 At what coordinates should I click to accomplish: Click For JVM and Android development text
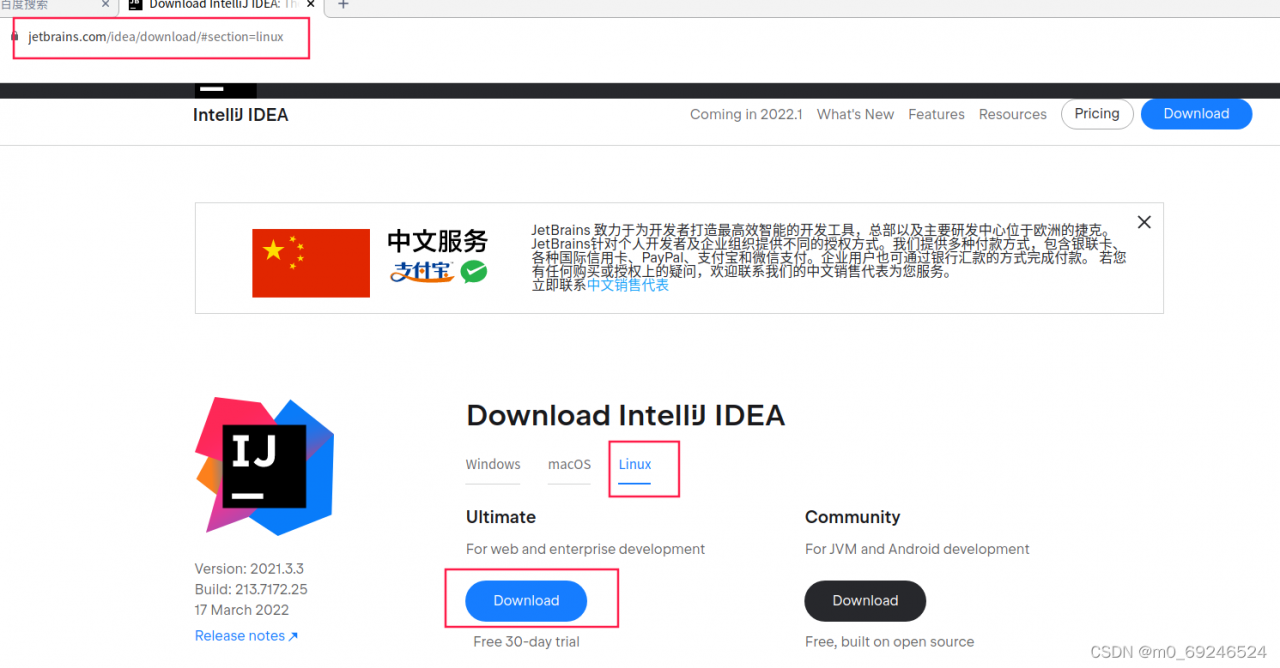coord(917,549)
